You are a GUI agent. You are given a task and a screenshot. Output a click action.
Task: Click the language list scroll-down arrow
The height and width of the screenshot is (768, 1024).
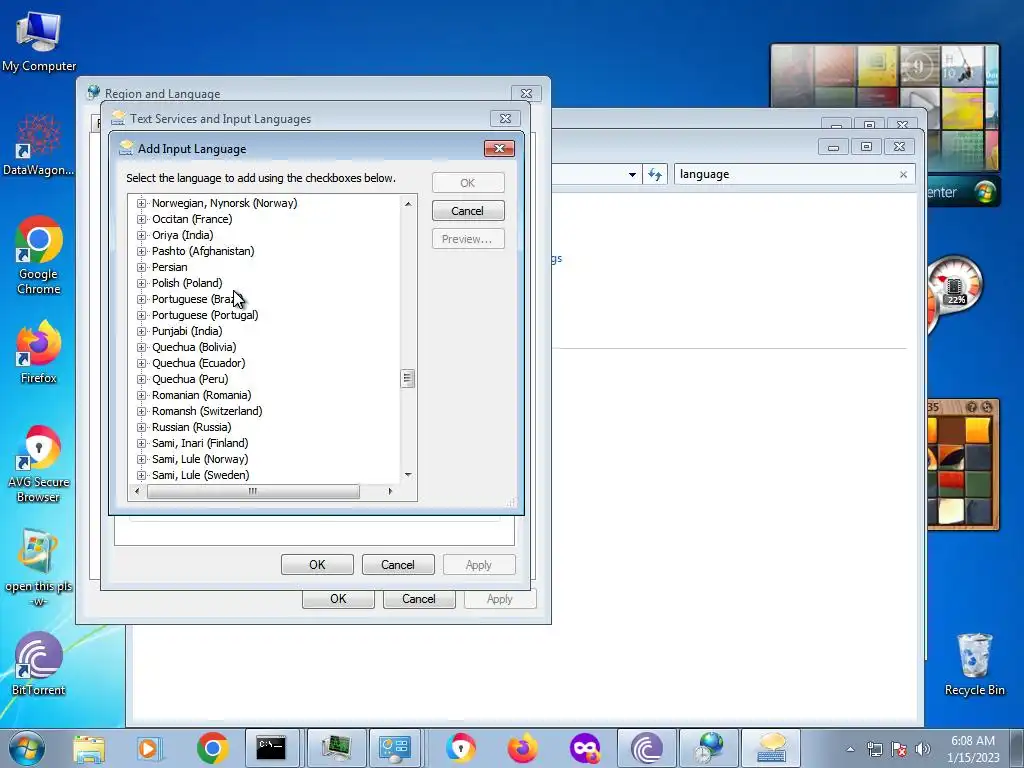tap(408, 475)
